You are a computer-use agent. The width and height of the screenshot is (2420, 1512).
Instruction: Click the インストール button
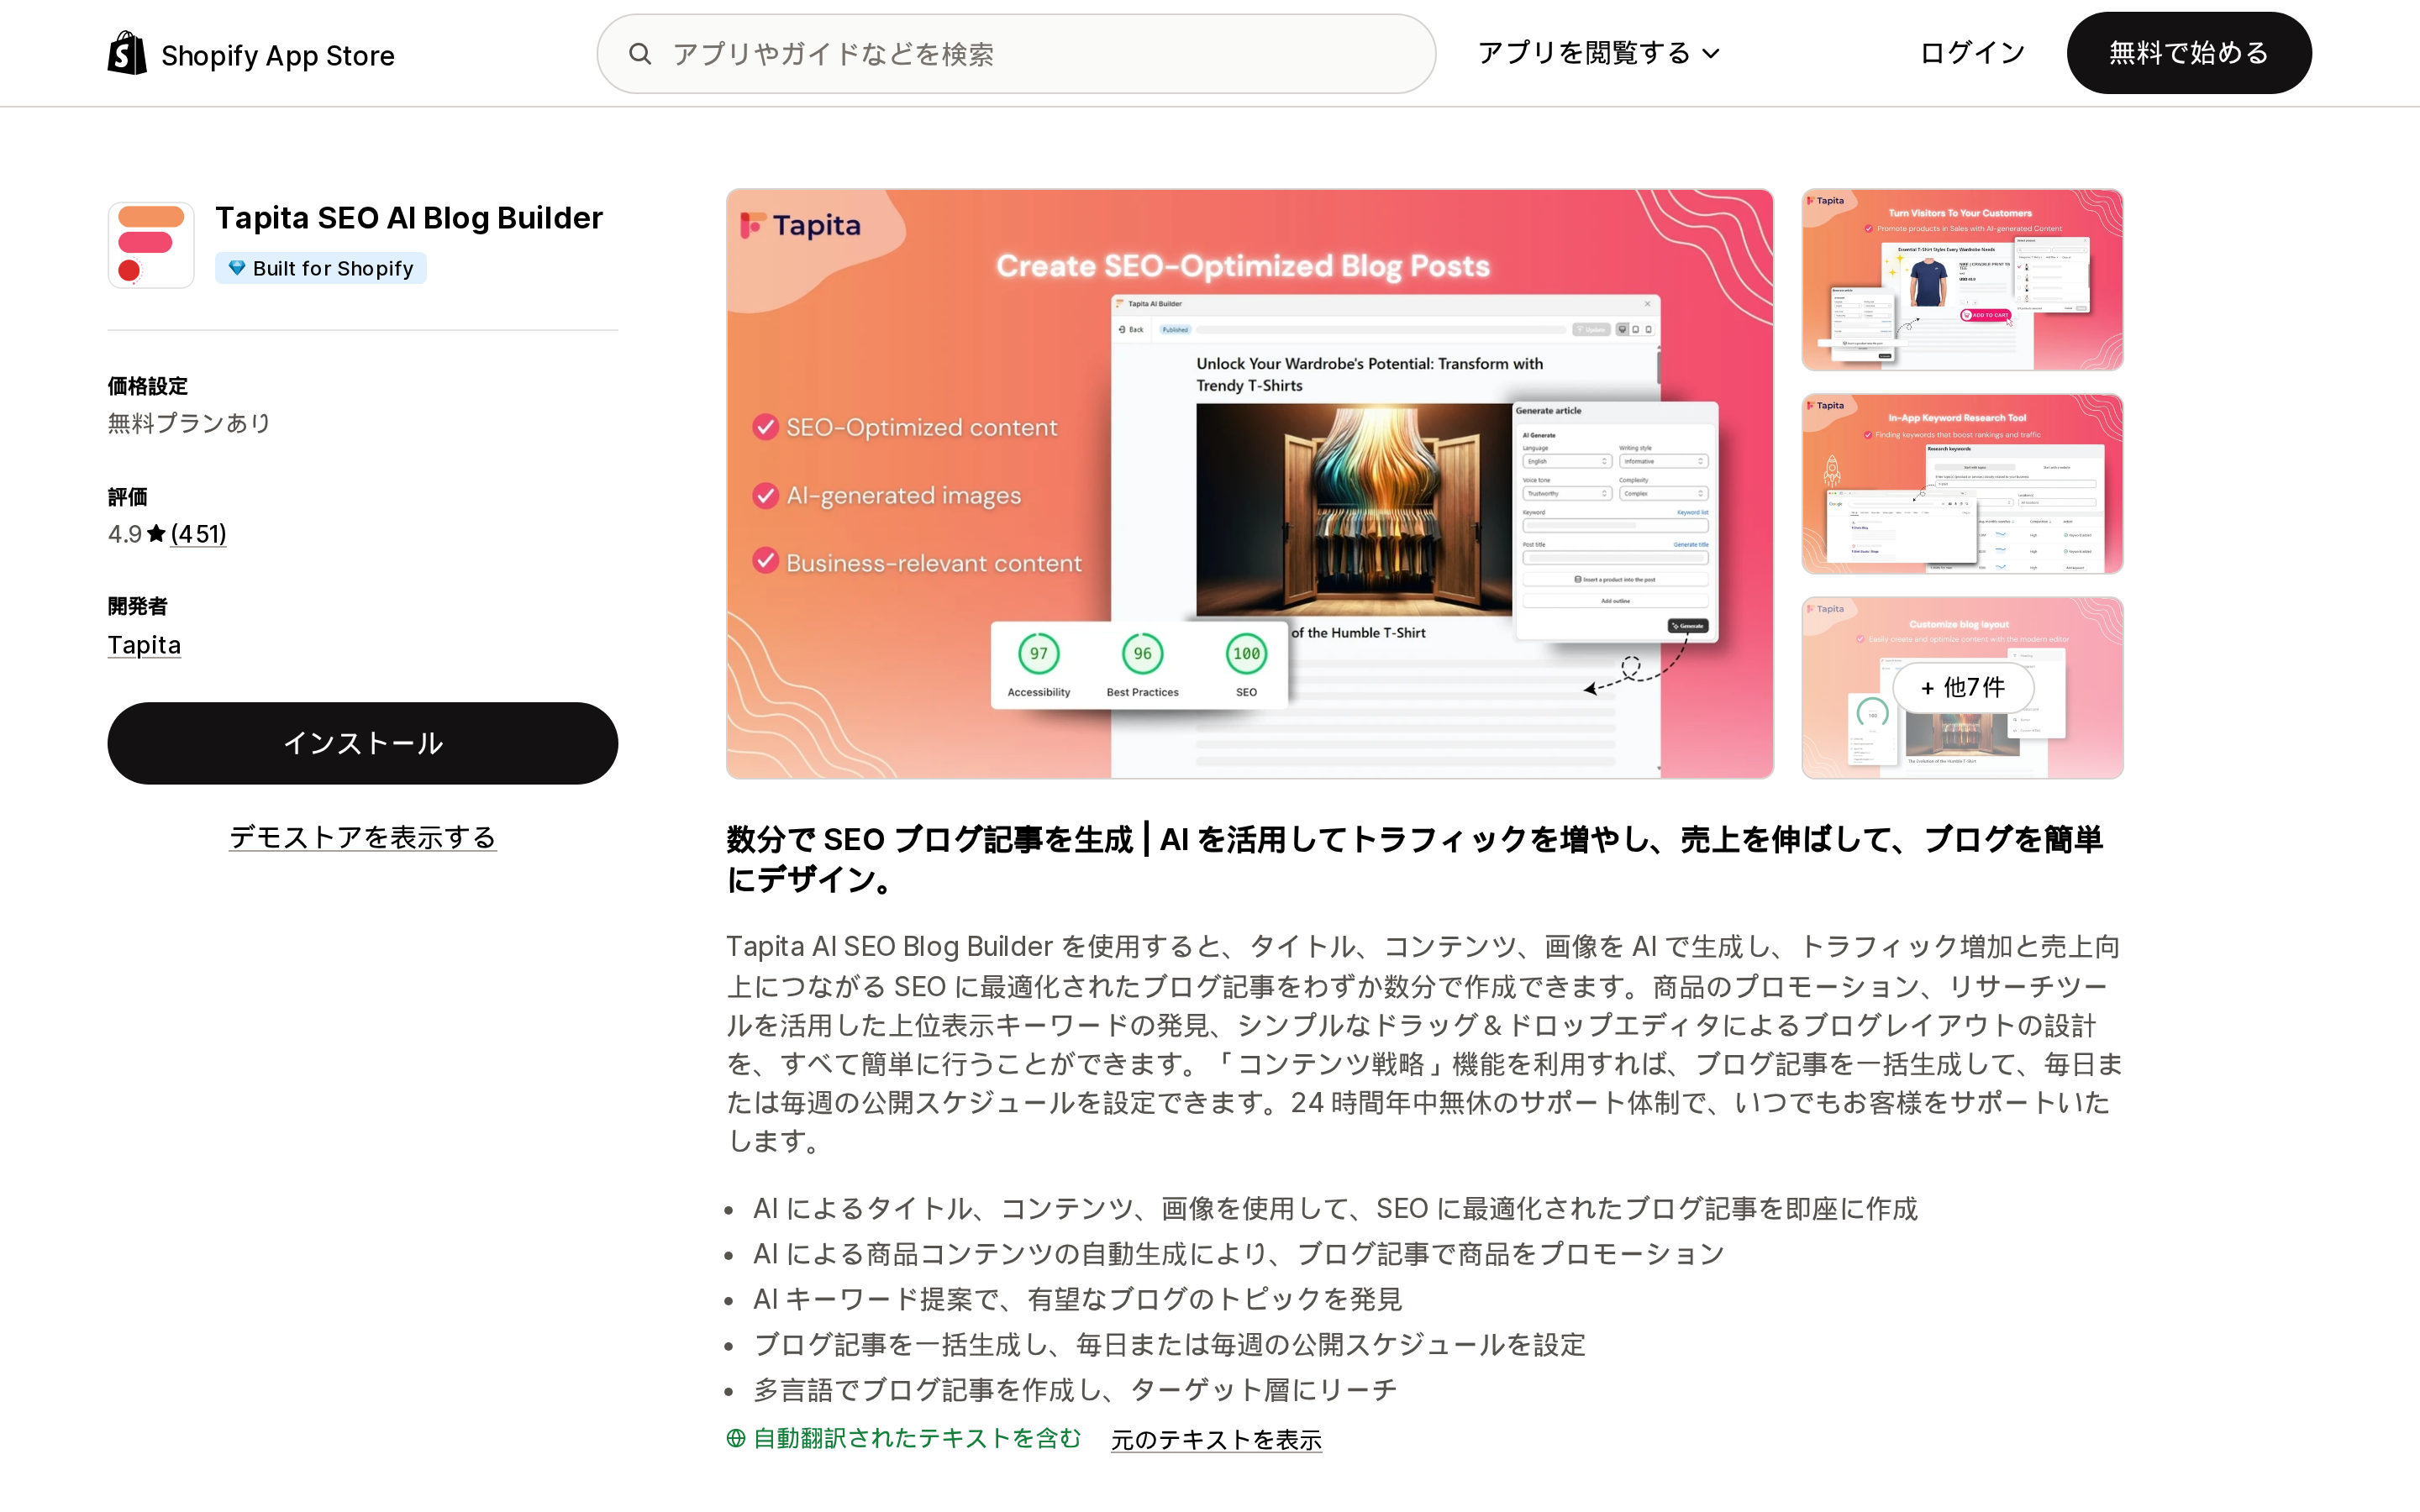363,743
